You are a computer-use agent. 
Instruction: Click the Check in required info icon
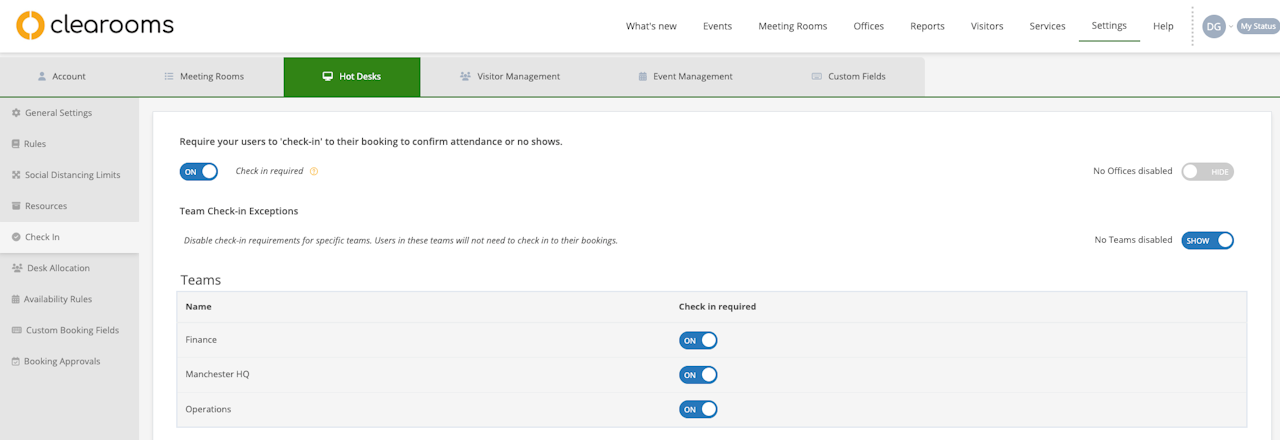314,171
